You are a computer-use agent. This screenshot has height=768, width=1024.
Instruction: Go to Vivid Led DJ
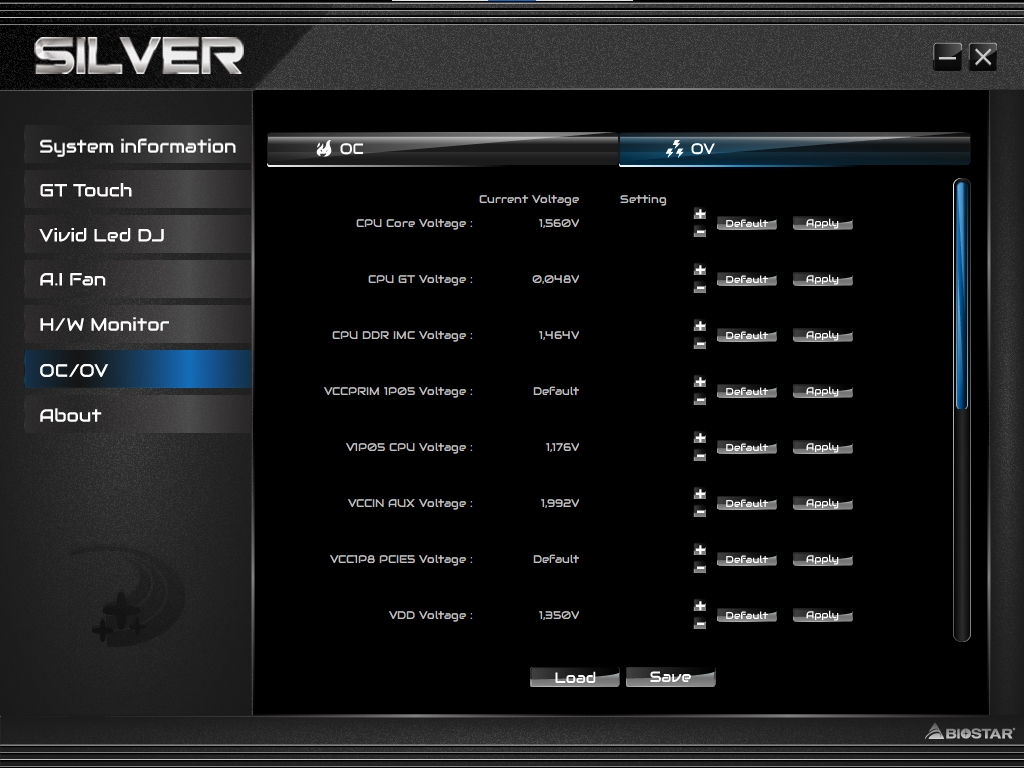(x=138, y=234)
